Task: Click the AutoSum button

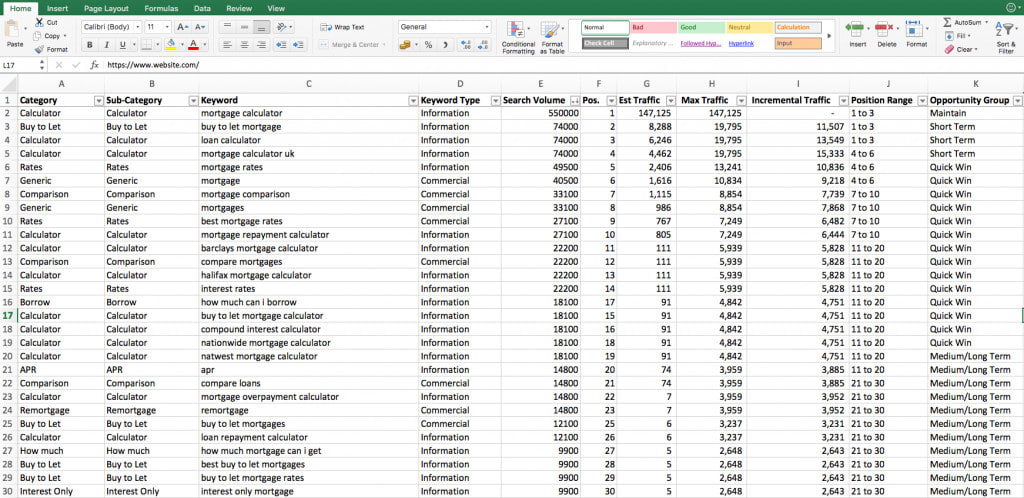Action: tap(960, 21)
